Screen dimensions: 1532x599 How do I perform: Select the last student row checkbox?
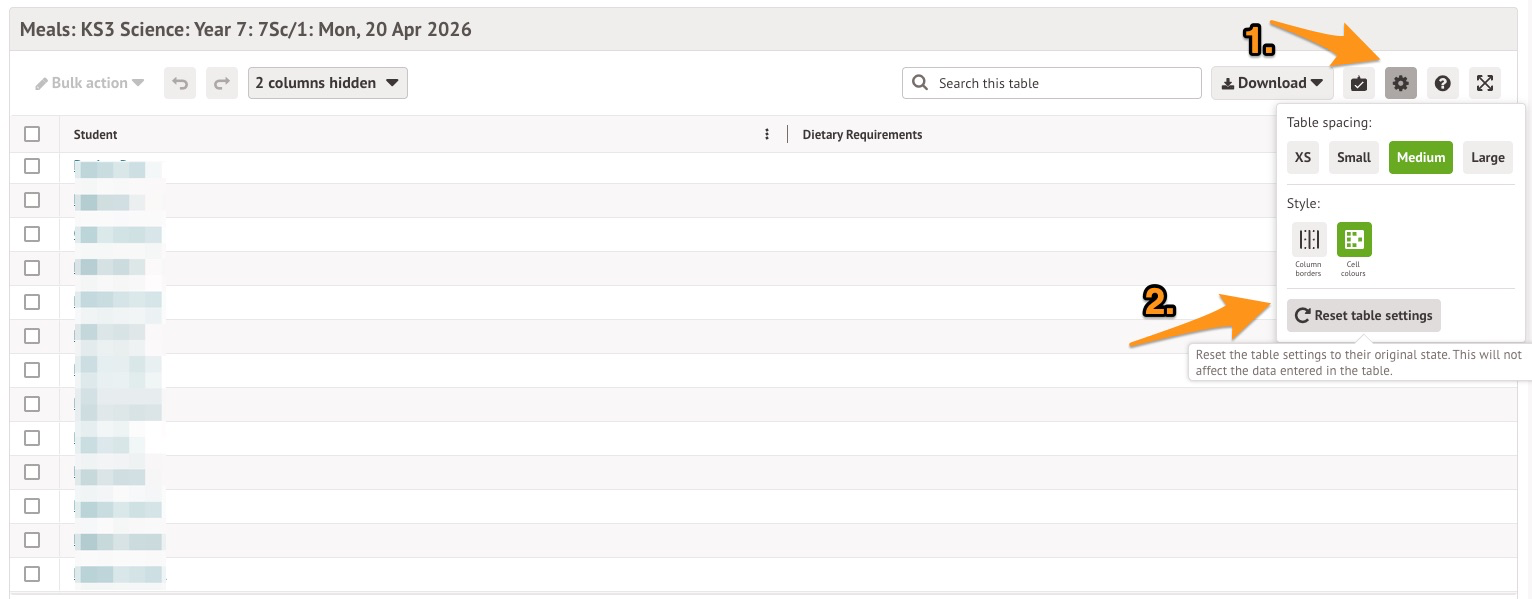pos(32,574)
